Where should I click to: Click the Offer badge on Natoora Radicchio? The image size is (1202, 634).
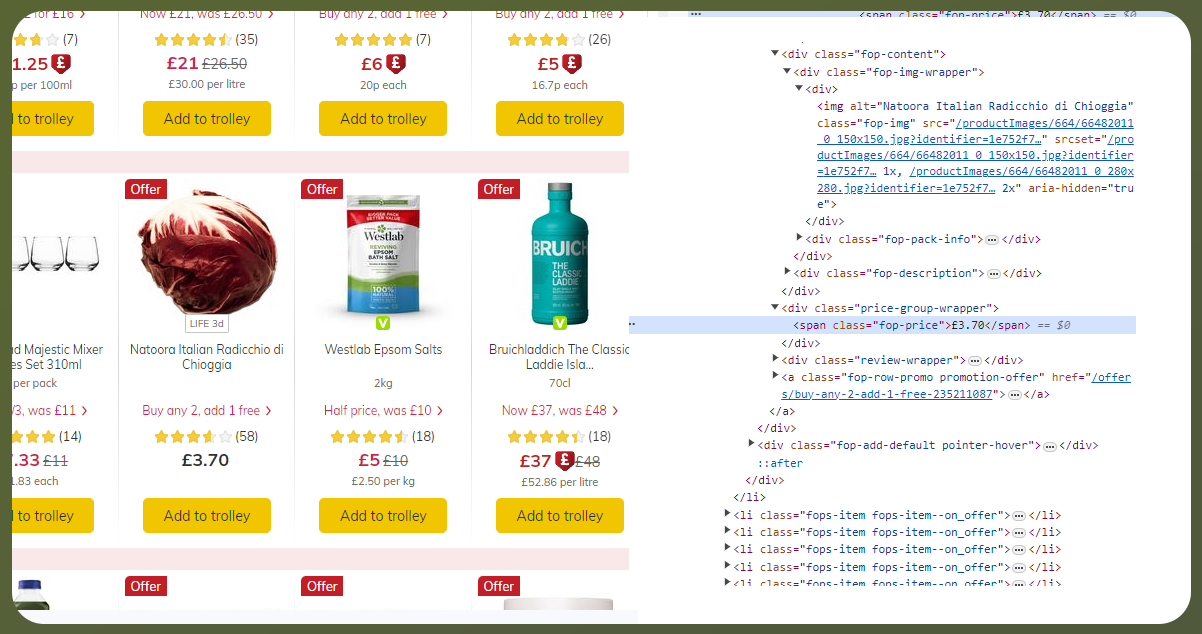146,189
